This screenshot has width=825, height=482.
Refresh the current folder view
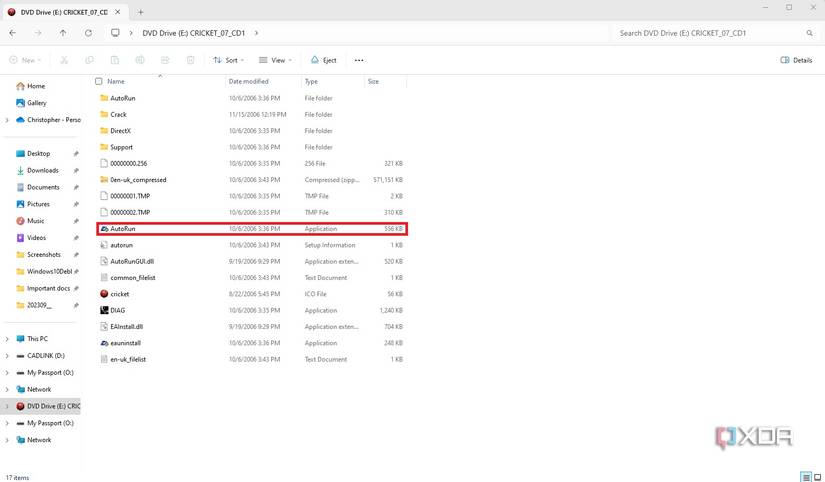pyautogui.click(x=88, y=33)
